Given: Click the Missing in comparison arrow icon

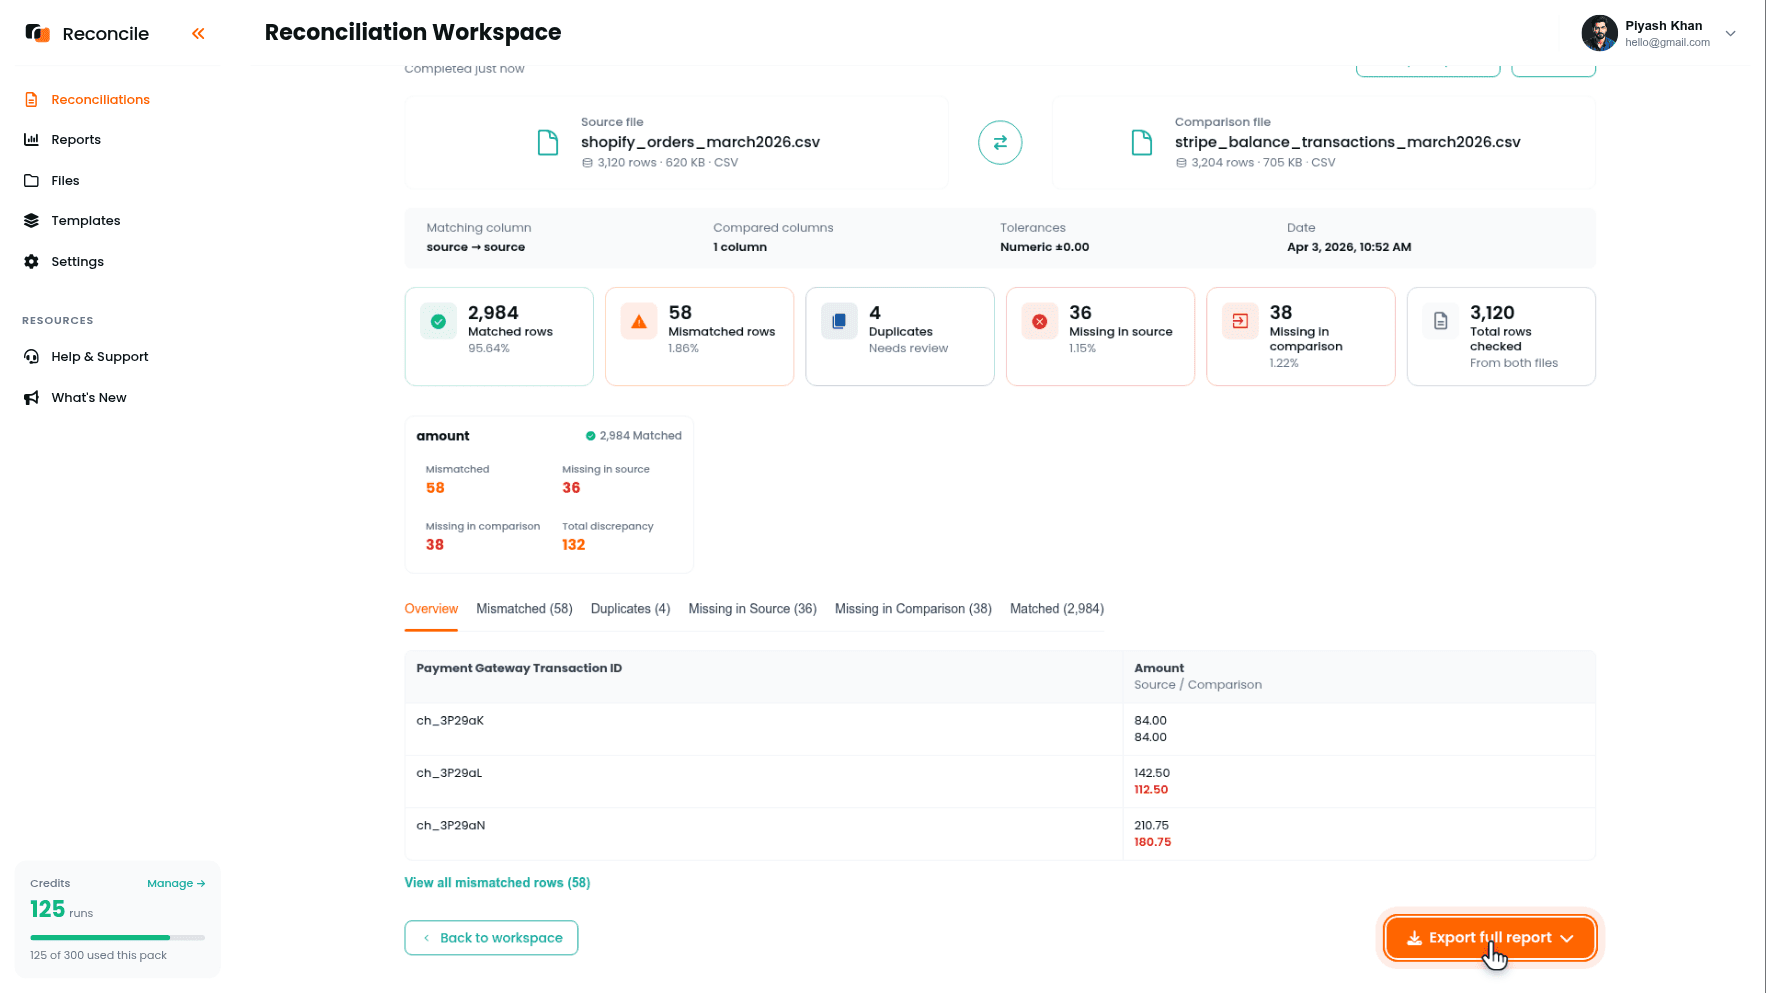Looking at the screenshot, I should coord(1240,321).
